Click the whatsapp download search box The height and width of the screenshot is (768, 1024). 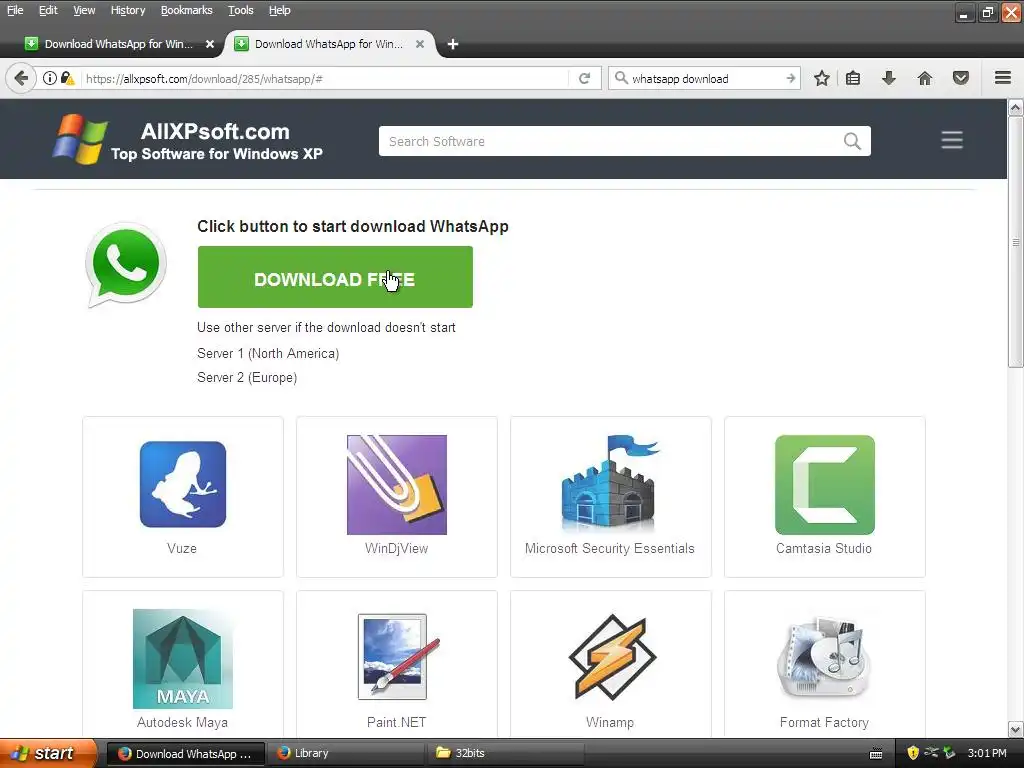(704, 78)
